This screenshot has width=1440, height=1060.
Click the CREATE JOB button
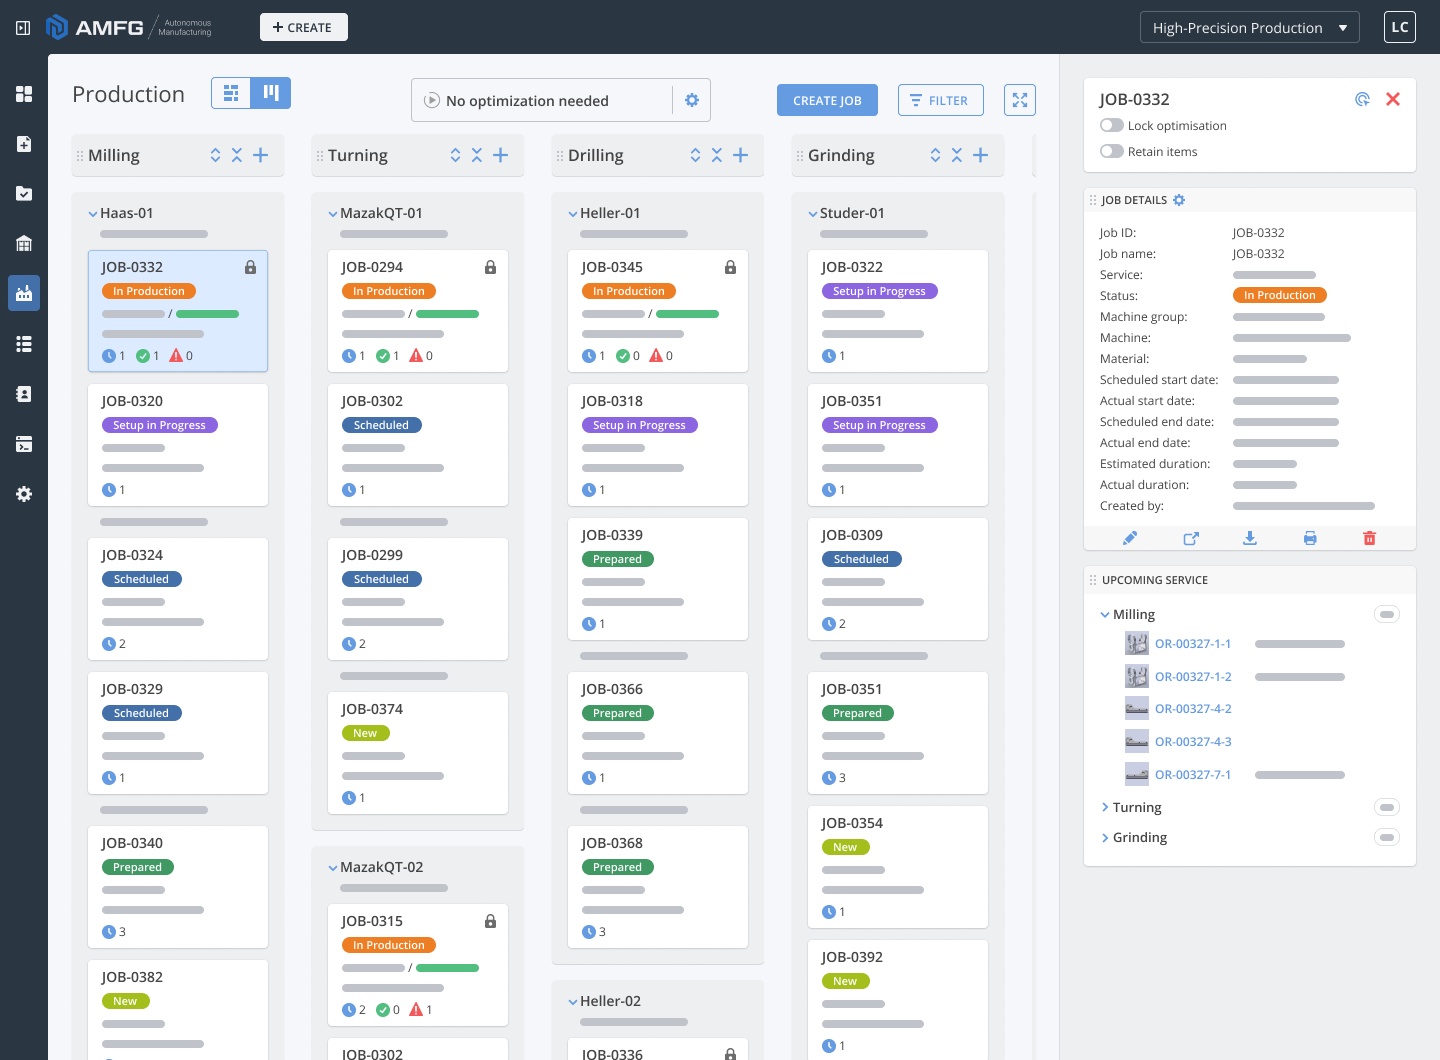tap(827, 100)
